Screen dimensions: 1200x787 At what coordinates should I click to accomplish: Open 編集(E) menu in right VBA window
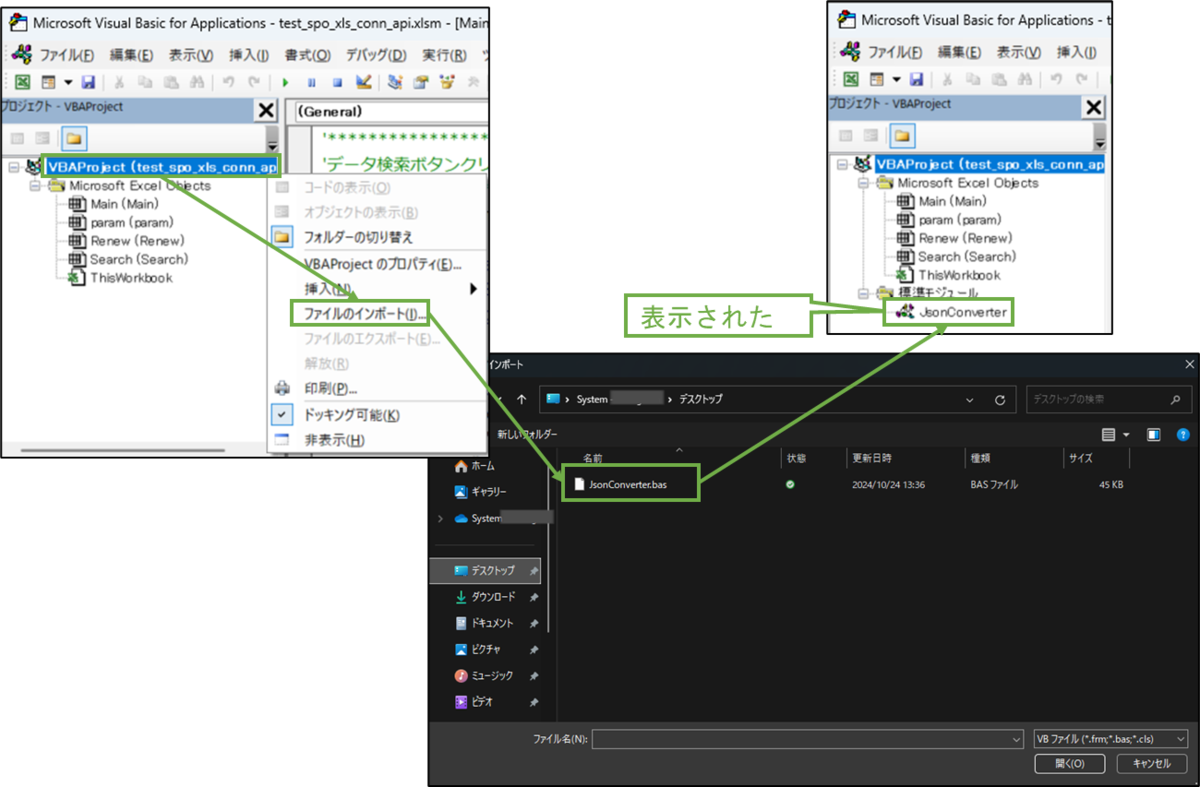(x=959, y=51)
